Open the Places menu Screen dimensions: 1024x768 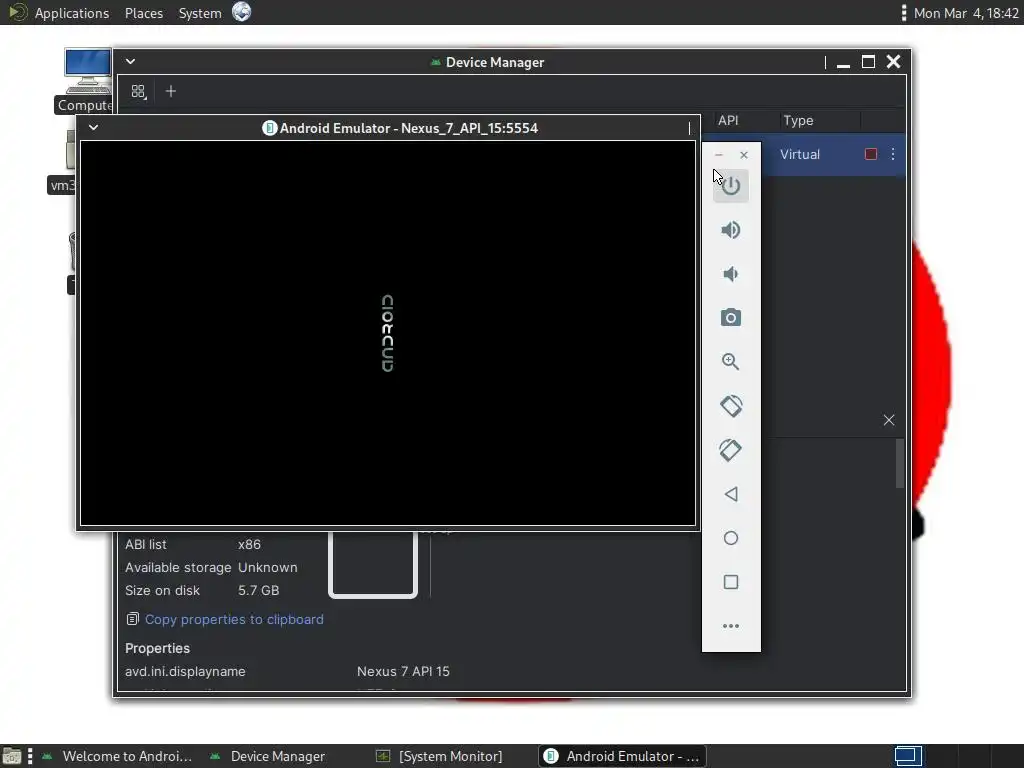144,13
